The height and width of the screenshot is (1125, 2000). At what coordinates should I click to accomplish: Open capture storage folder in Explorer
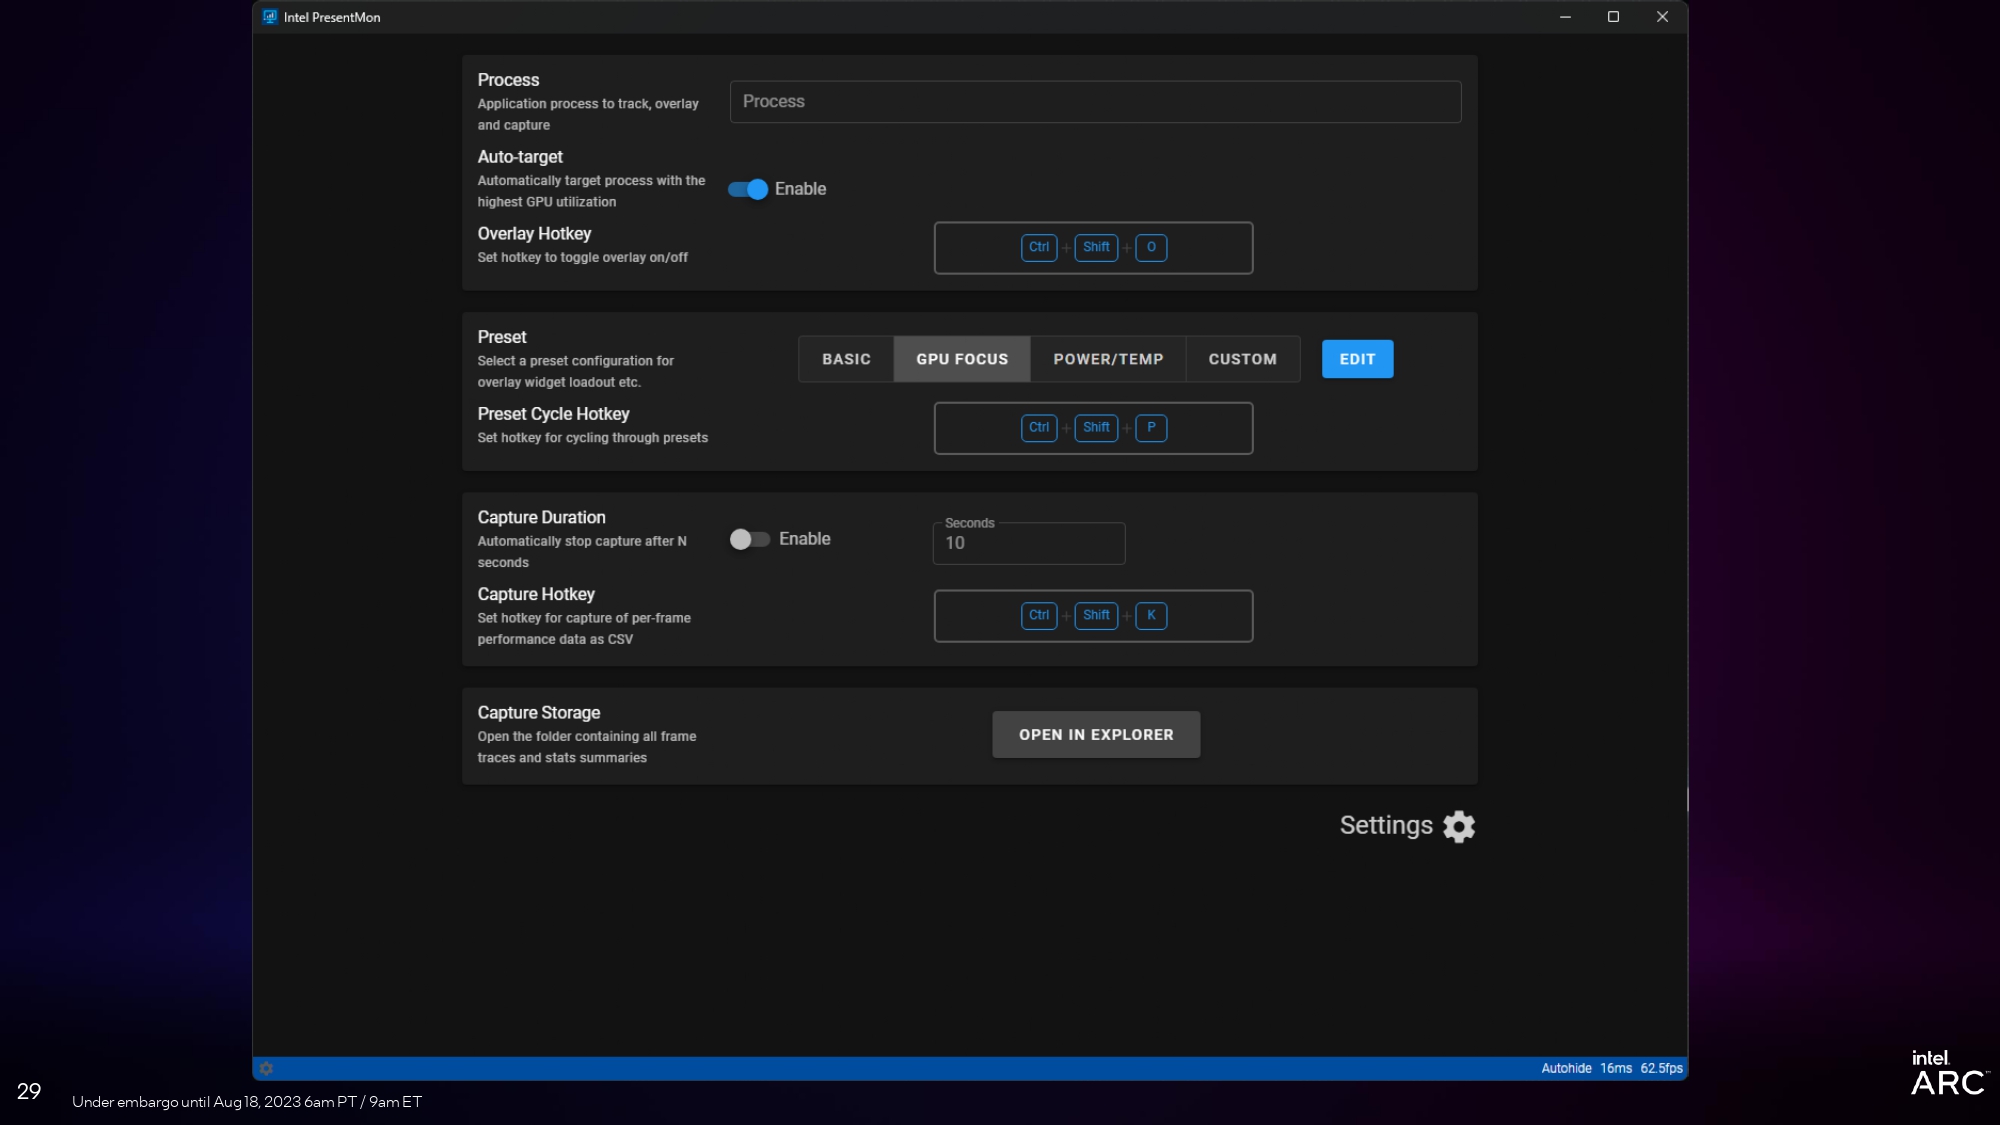[1095, 733]
